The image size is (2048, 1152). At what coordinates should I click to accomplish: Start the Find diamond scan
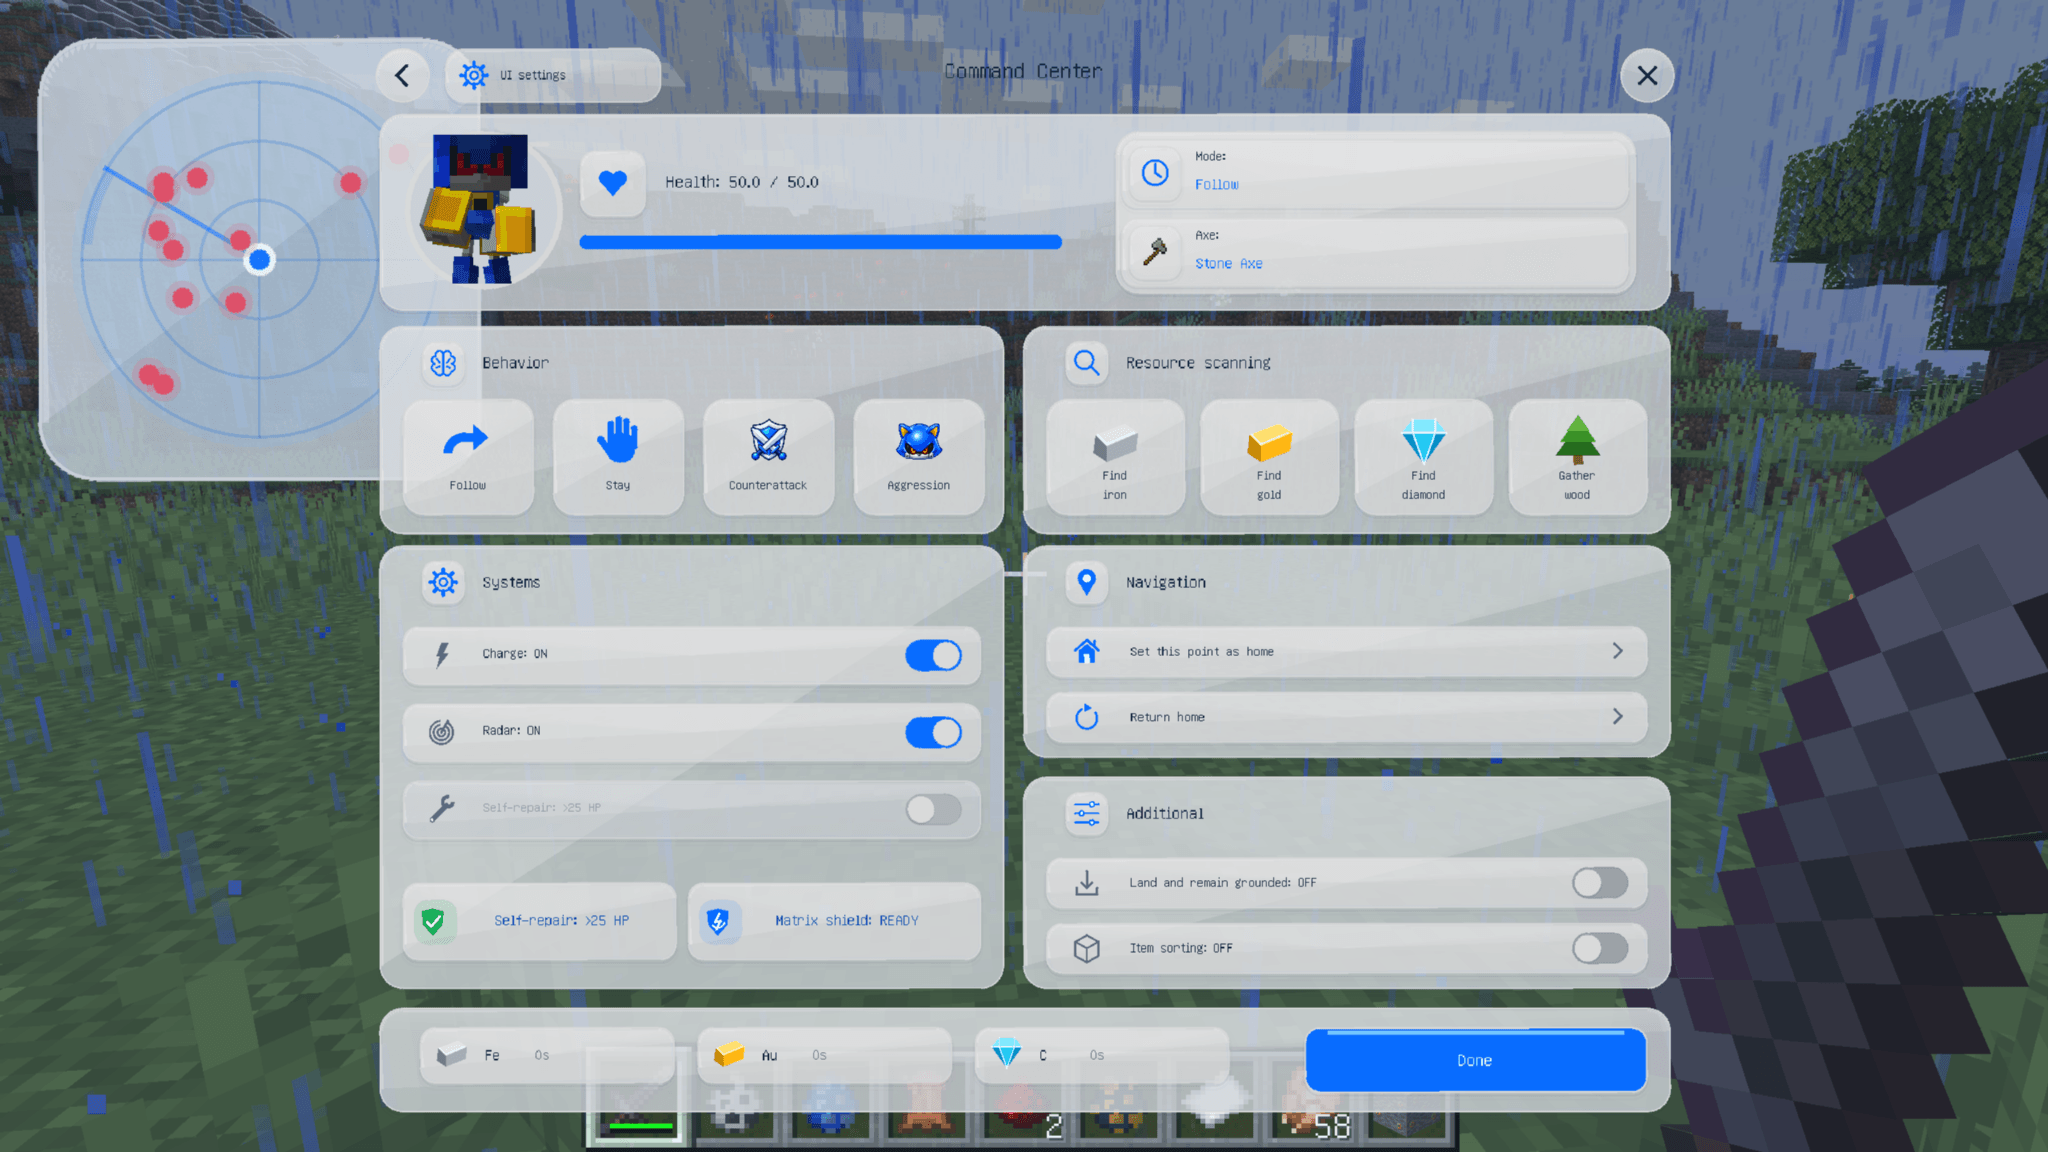pyautogui.click(x=1423, y=458)
